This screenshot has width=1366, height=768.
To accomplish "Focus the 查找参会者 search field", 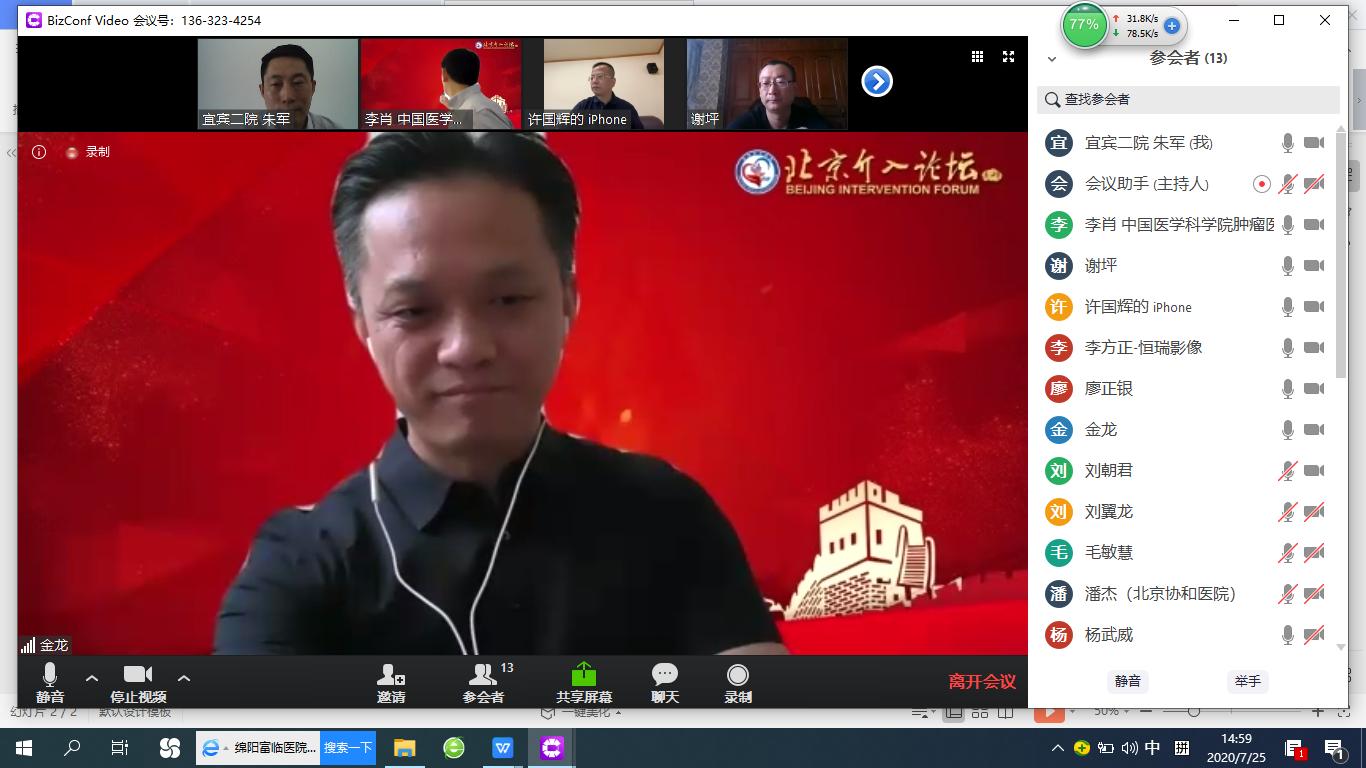I will pos(1188,99).
